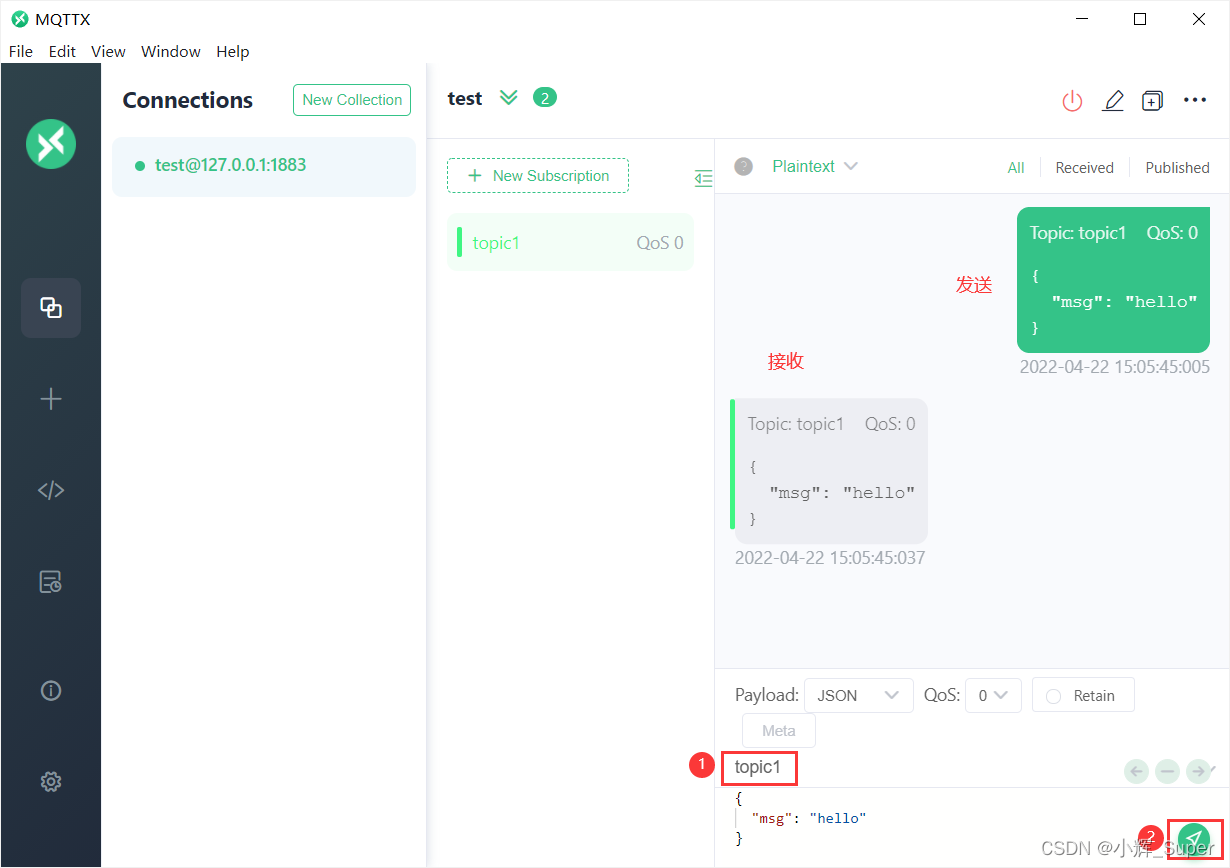This screenshot has height=868, width=1230.
Task: Click the green published message bubble
Action: pyautogui.click(x=1113, y=280)
